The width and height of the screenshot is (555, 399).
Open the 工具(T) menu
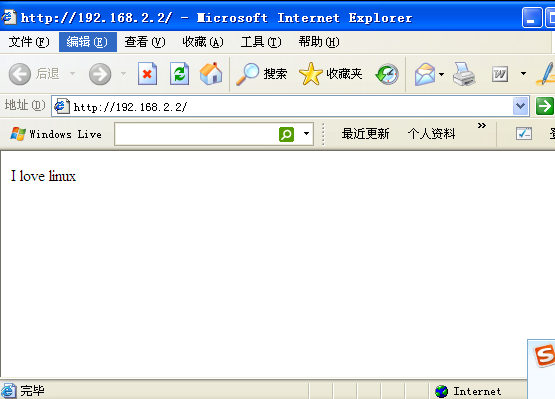click(x=261, y=42)
